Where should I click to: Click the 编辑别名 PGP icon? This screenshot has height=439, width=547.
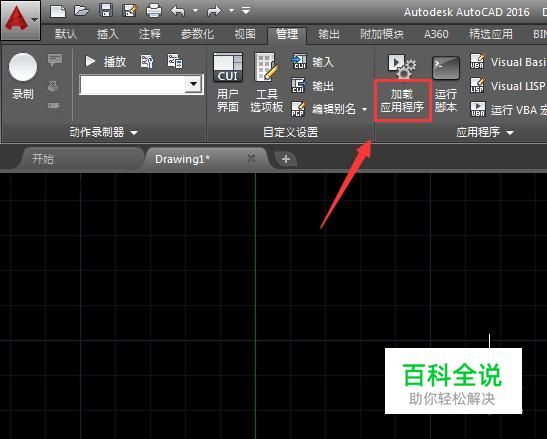coord(298,109)
